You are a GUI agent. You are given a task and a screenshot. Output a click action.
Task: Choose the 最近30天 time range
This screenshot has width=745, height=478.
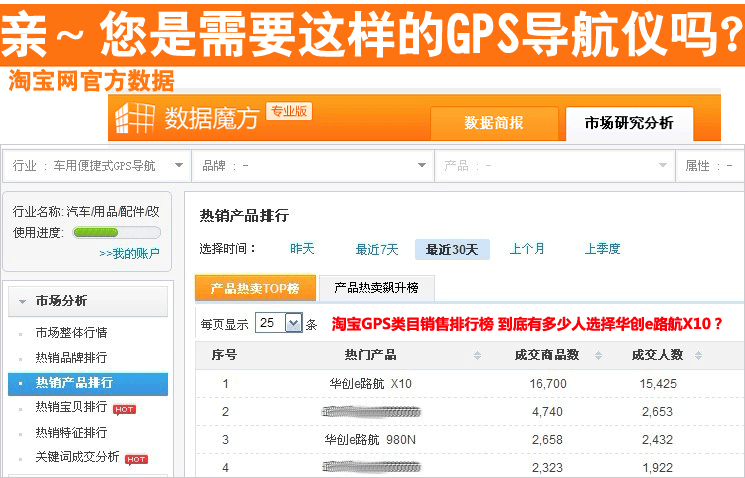pos(452,249)
